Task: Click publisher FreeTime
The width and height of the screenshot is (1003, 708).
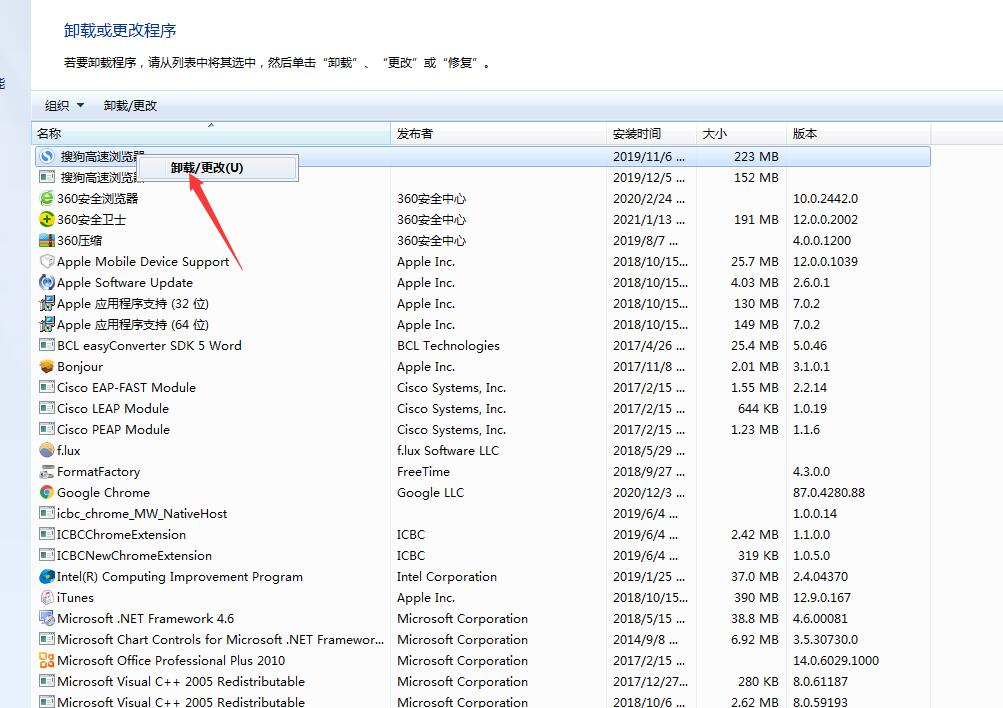Action: [423, 471]
